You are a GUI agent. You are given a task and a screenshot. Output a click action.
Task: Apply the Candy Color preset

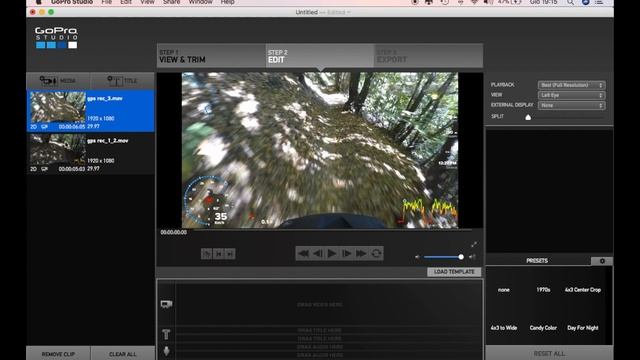(x=543, y=328)
